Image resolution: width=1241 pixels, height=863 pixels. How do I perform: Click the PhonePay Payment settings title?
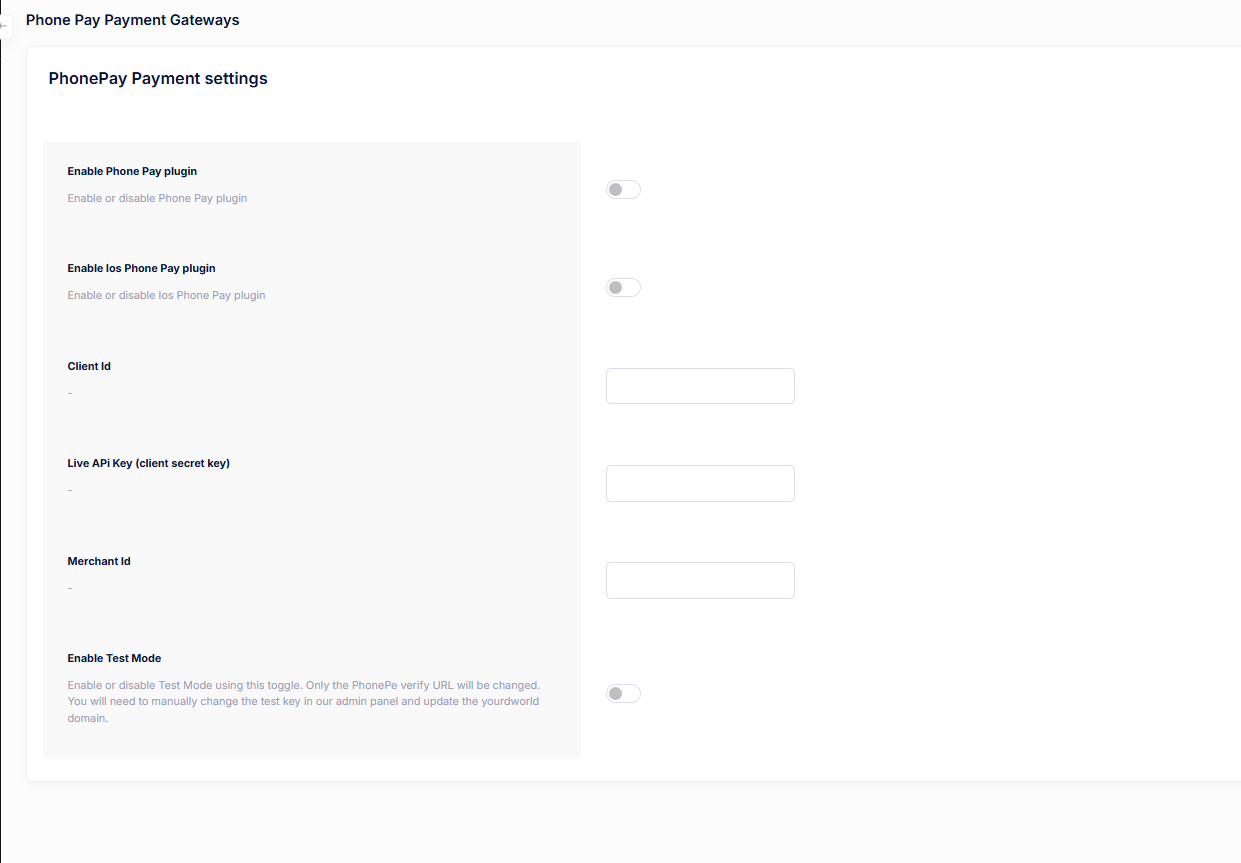(x=158, y=78)
